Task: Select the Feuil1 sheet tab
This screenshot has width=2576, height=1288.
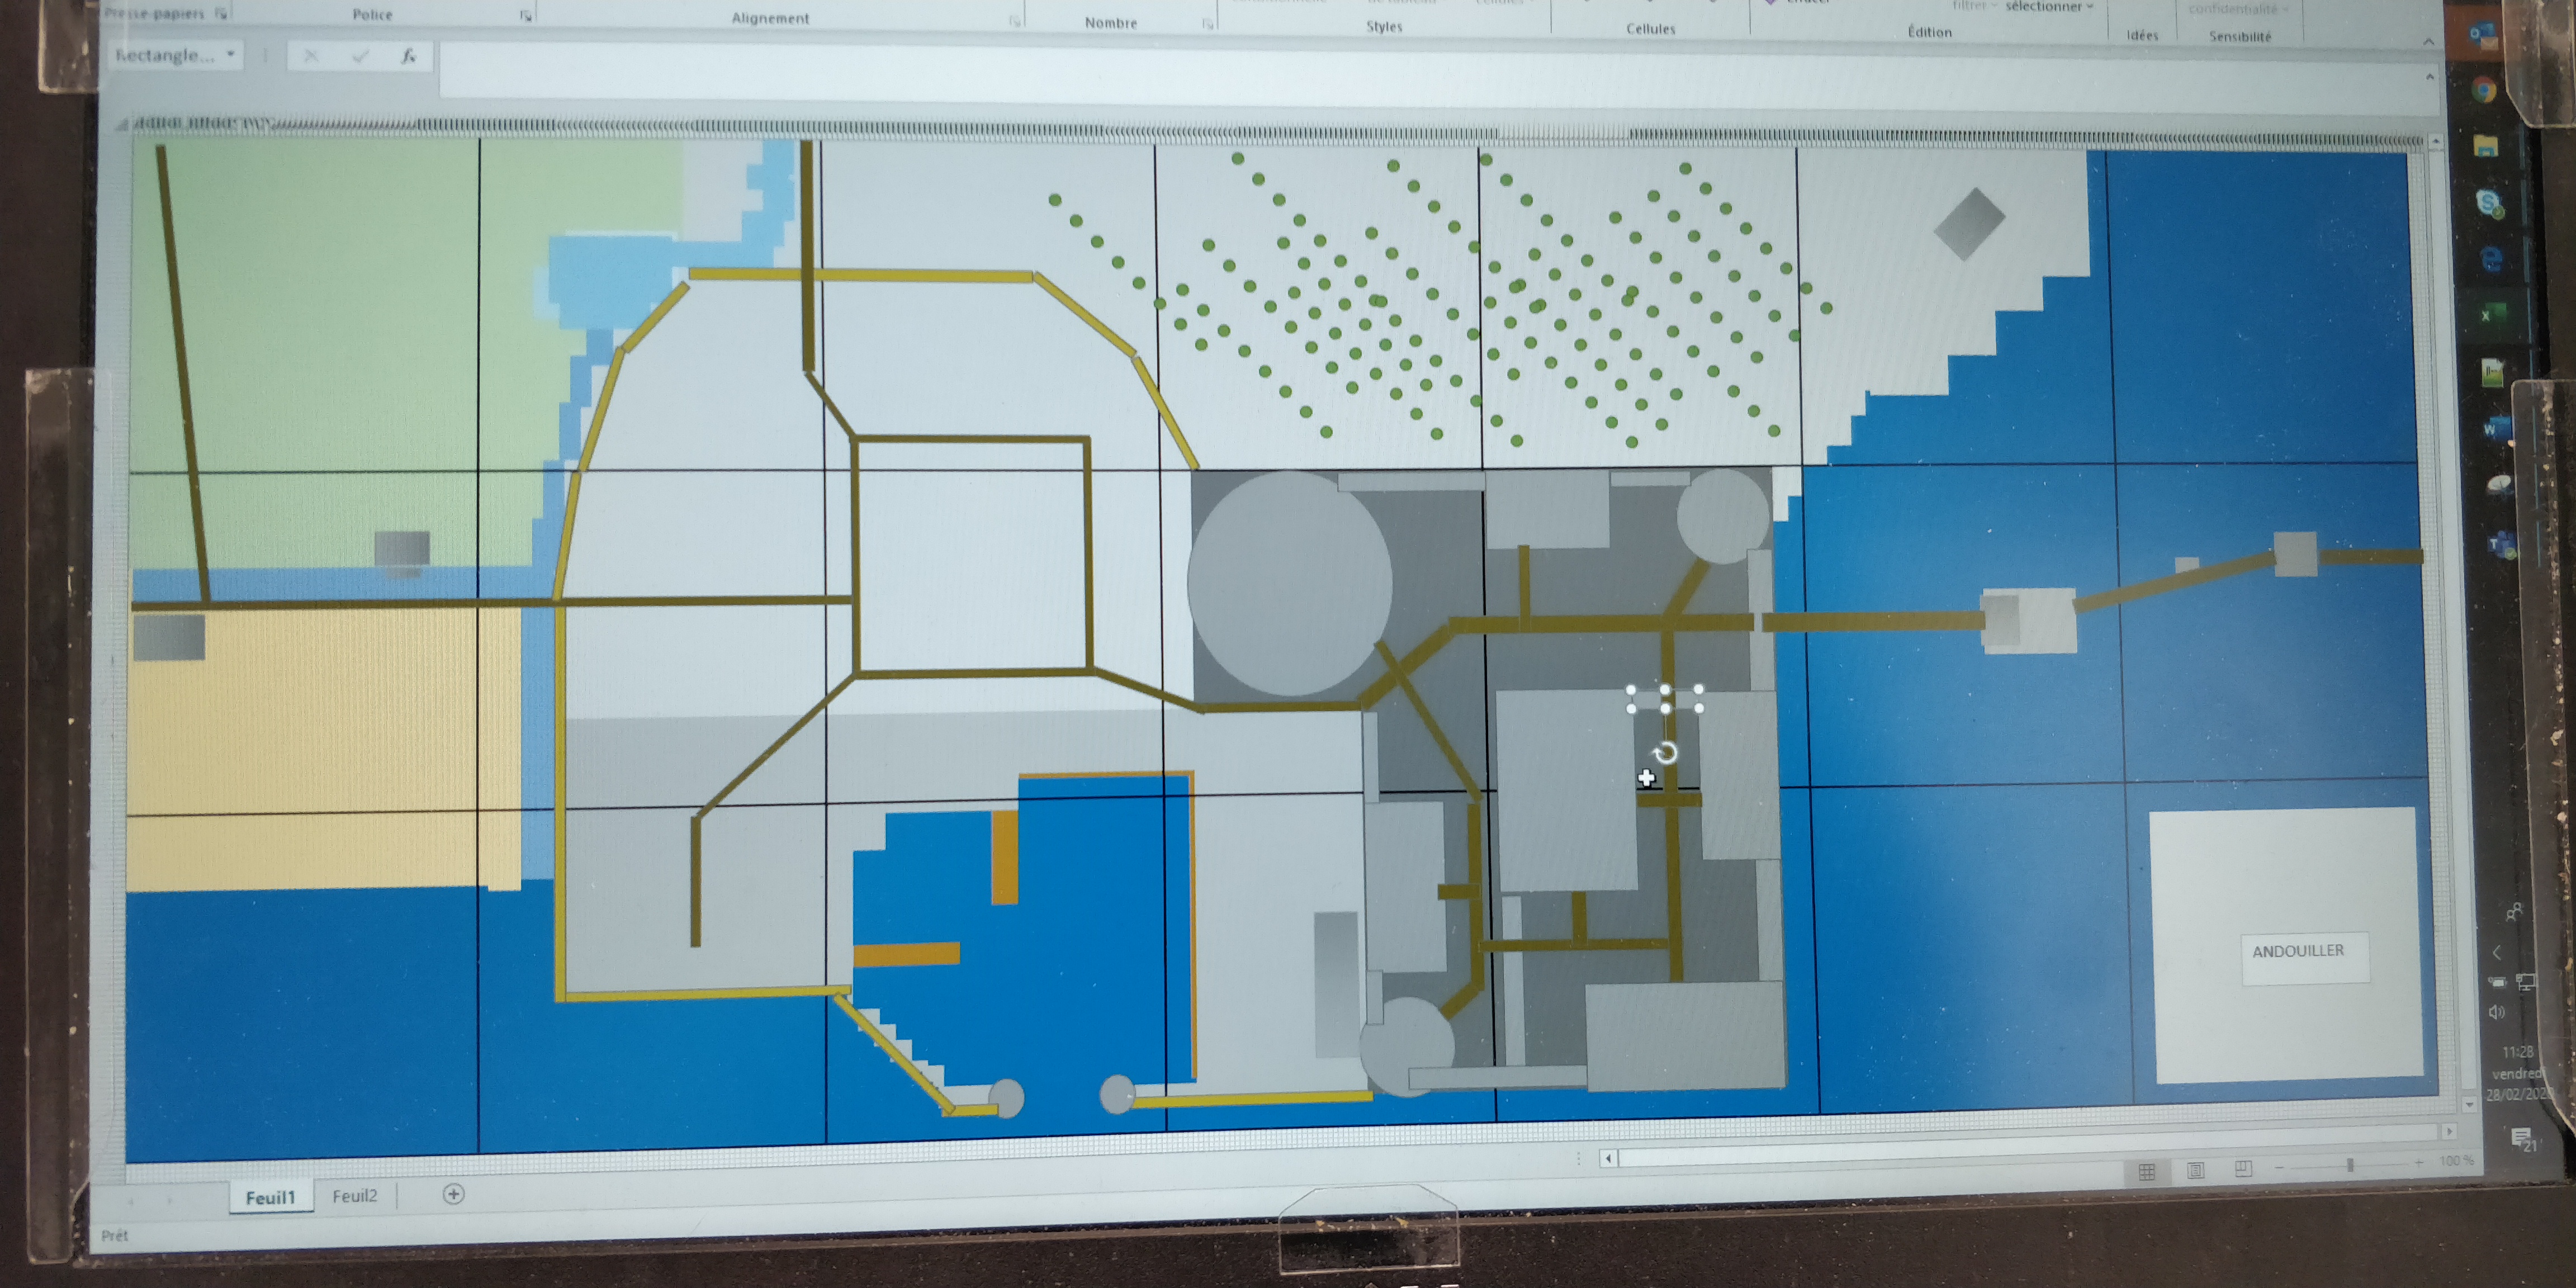Action: tap(270, 1197)
